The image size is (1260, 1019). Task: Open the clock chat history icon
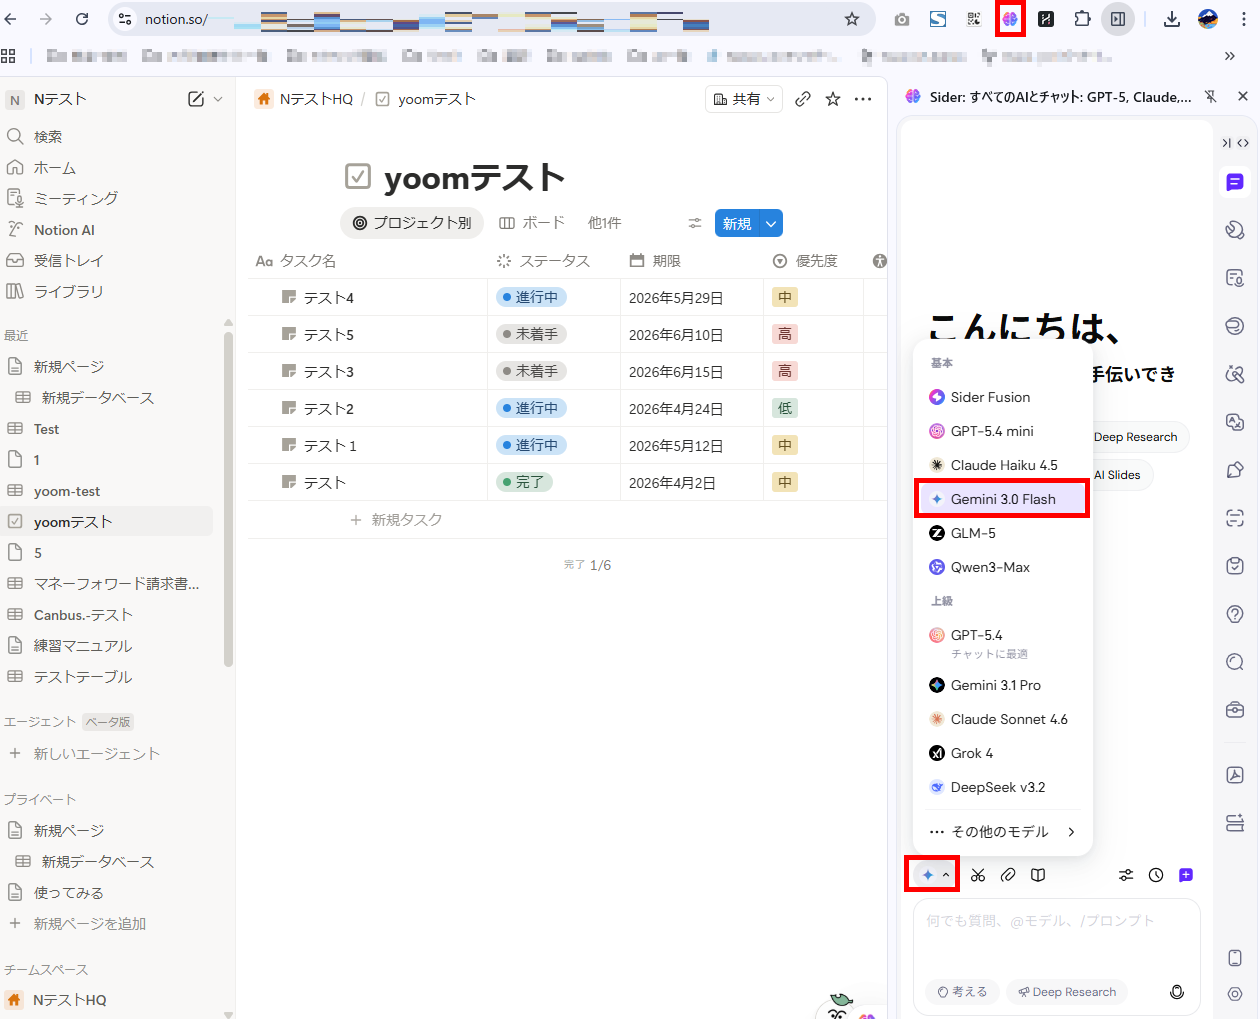coord(1156,875)
